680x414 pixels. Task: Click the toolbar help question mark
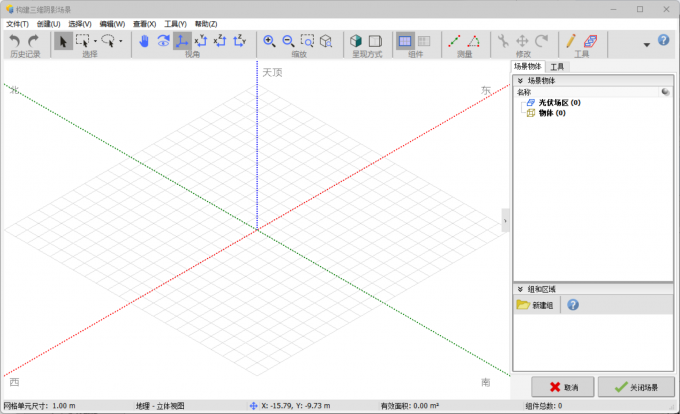click(x=664, y=40)
